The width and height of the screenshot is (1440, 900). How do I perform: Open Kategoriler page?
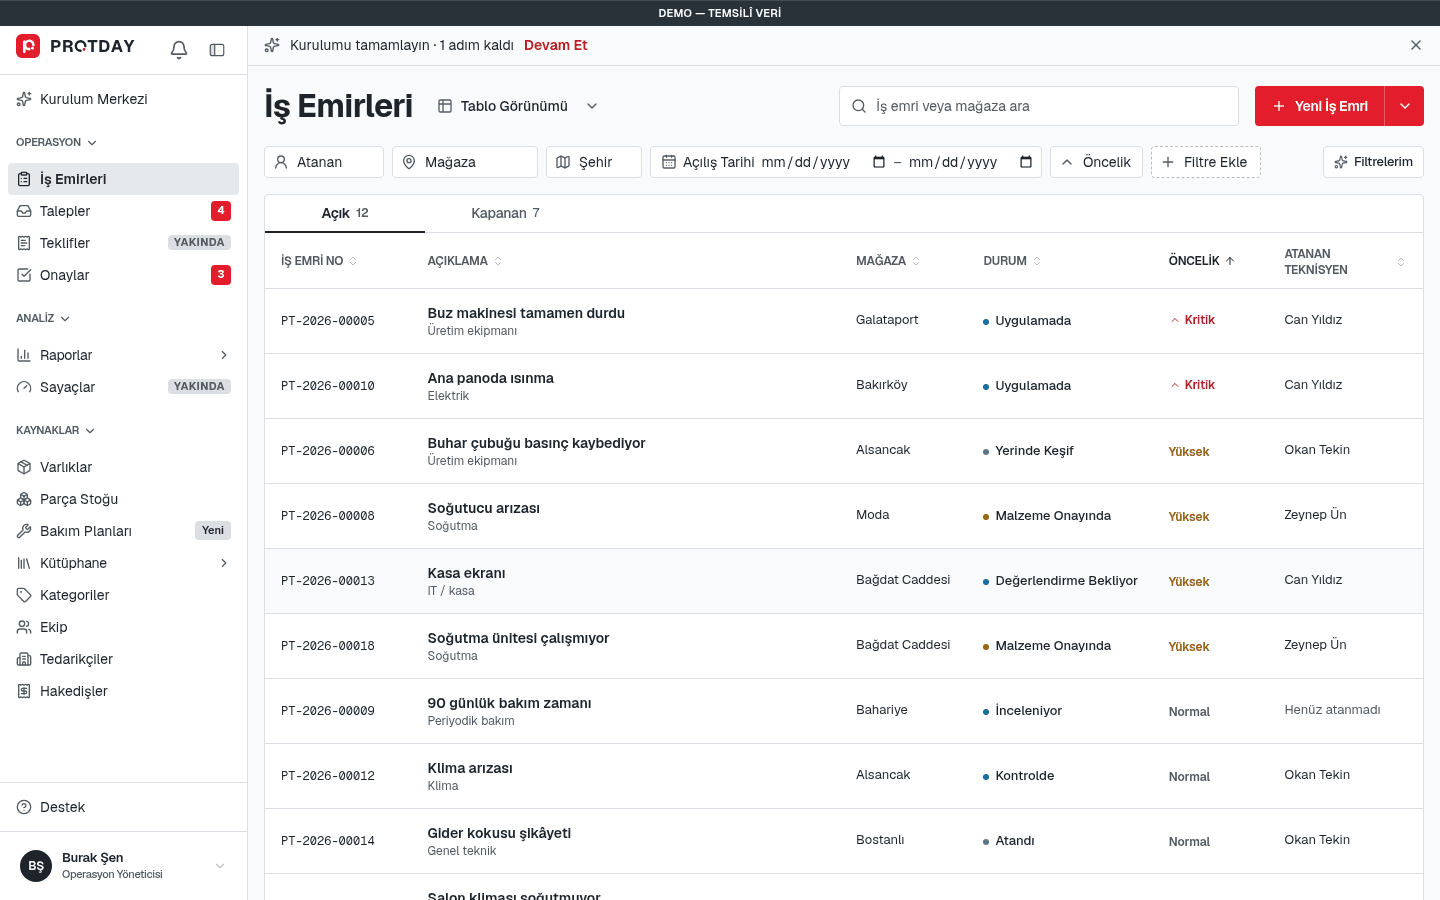[x=124, y=595]
